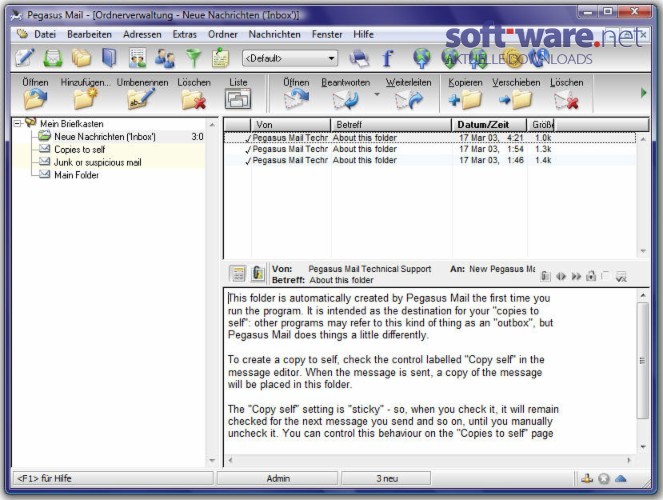663x500 pixels.
Task: Open the Bearbeiten menu
Action: tap(89, 34)
